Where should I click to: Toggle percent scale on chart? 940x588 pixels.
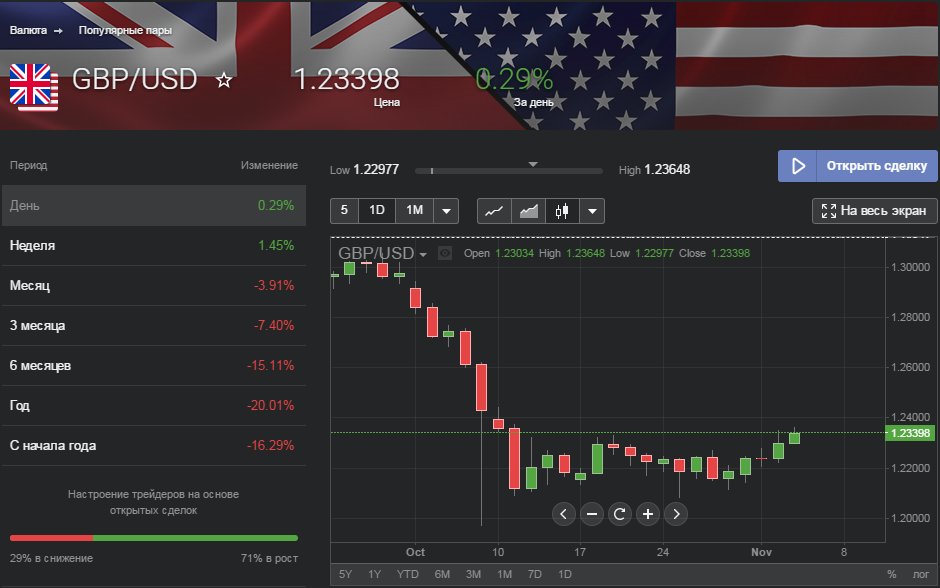[891, 574]
